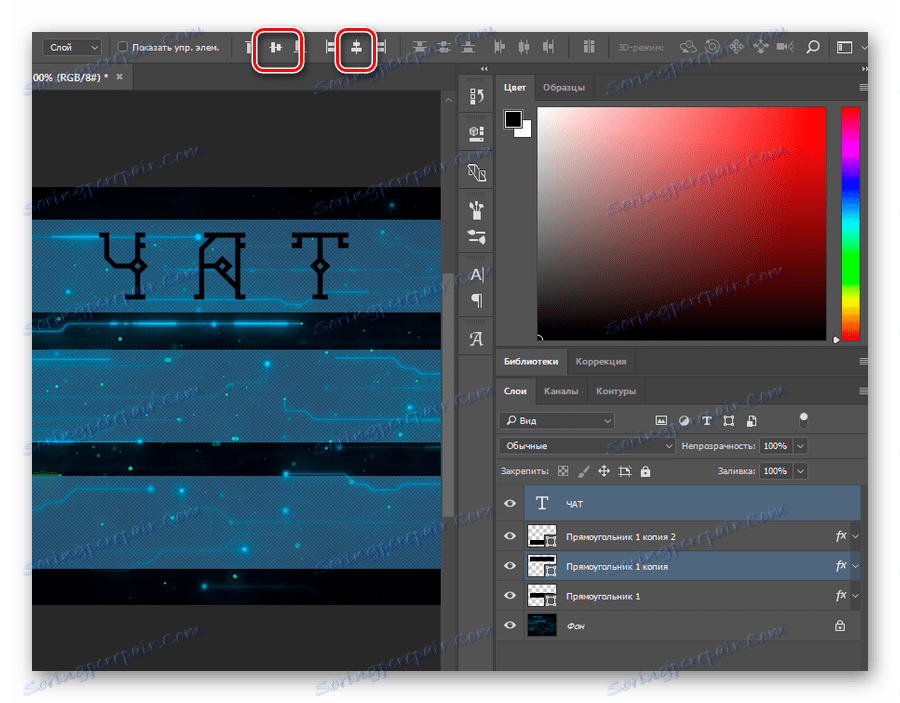Distribute layers by right edges
The height and width of the screenshot is (703, 900).
(x=549, y=48)
